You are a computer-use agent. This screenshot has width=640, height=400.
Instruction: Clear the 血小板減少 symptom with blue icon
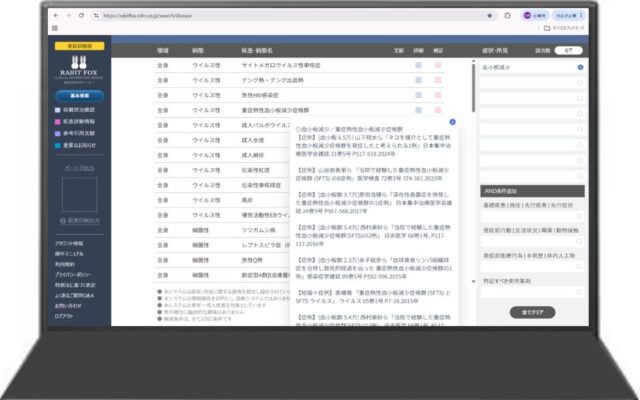pos(580,67)
